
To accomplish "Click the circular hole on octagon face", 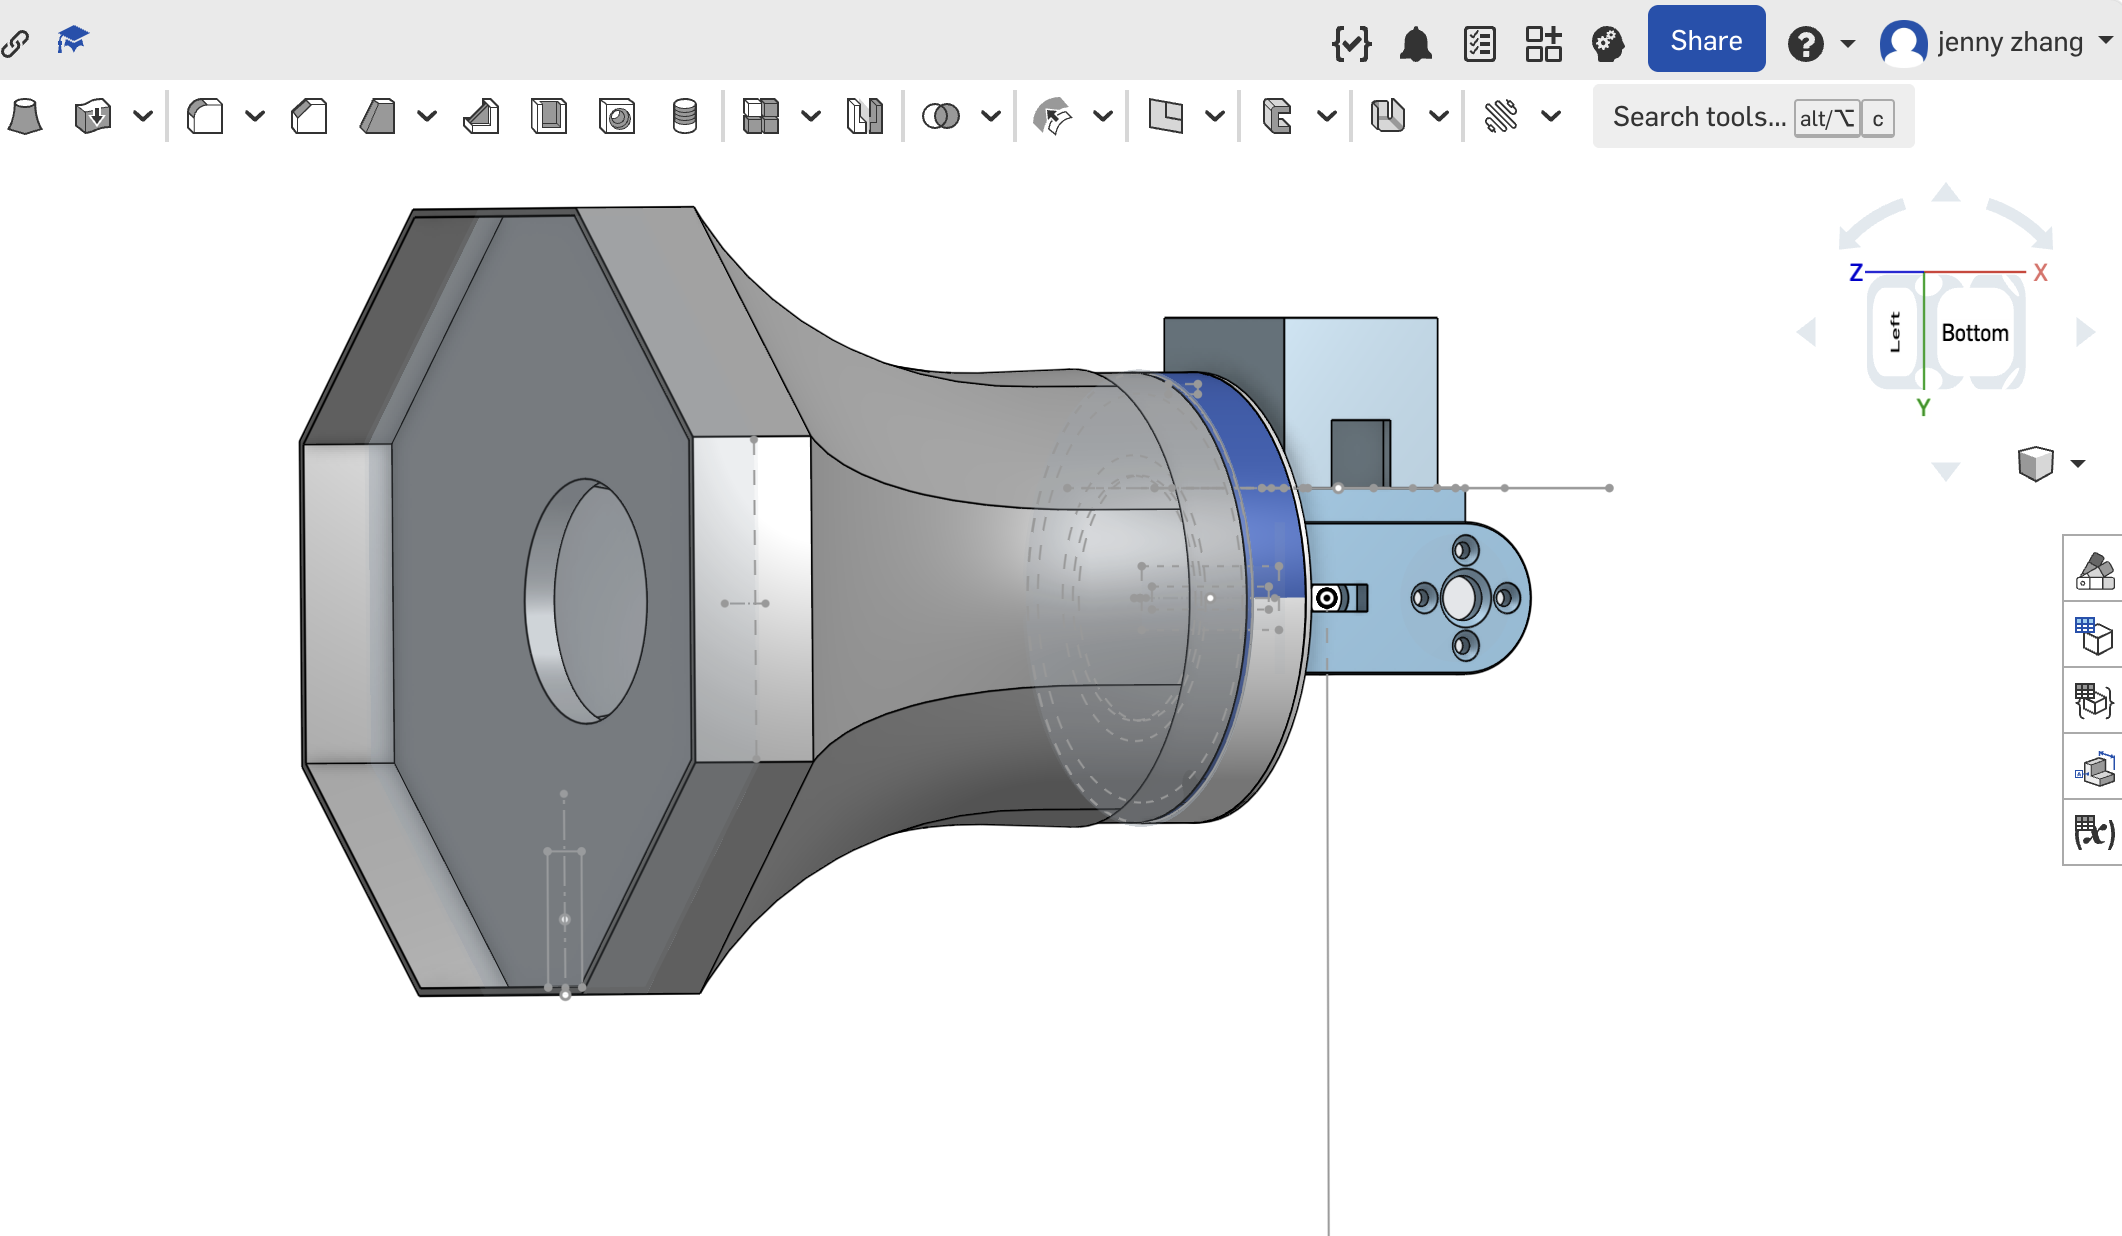I will [x=586, y=600].
